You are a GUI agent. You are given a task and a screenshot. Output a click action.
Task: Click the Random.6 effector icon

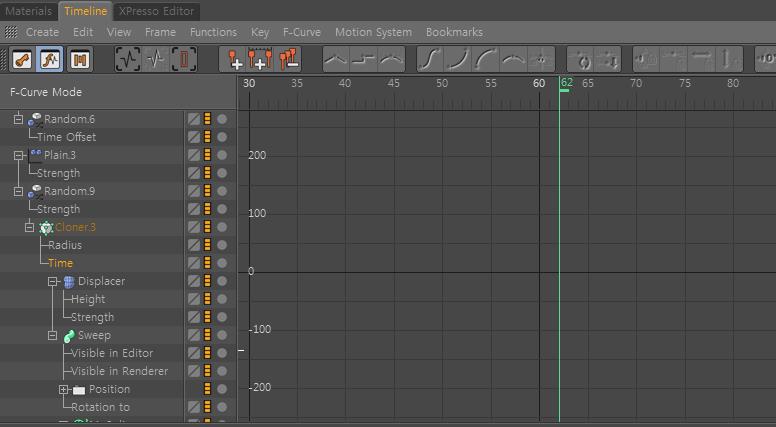35,119
